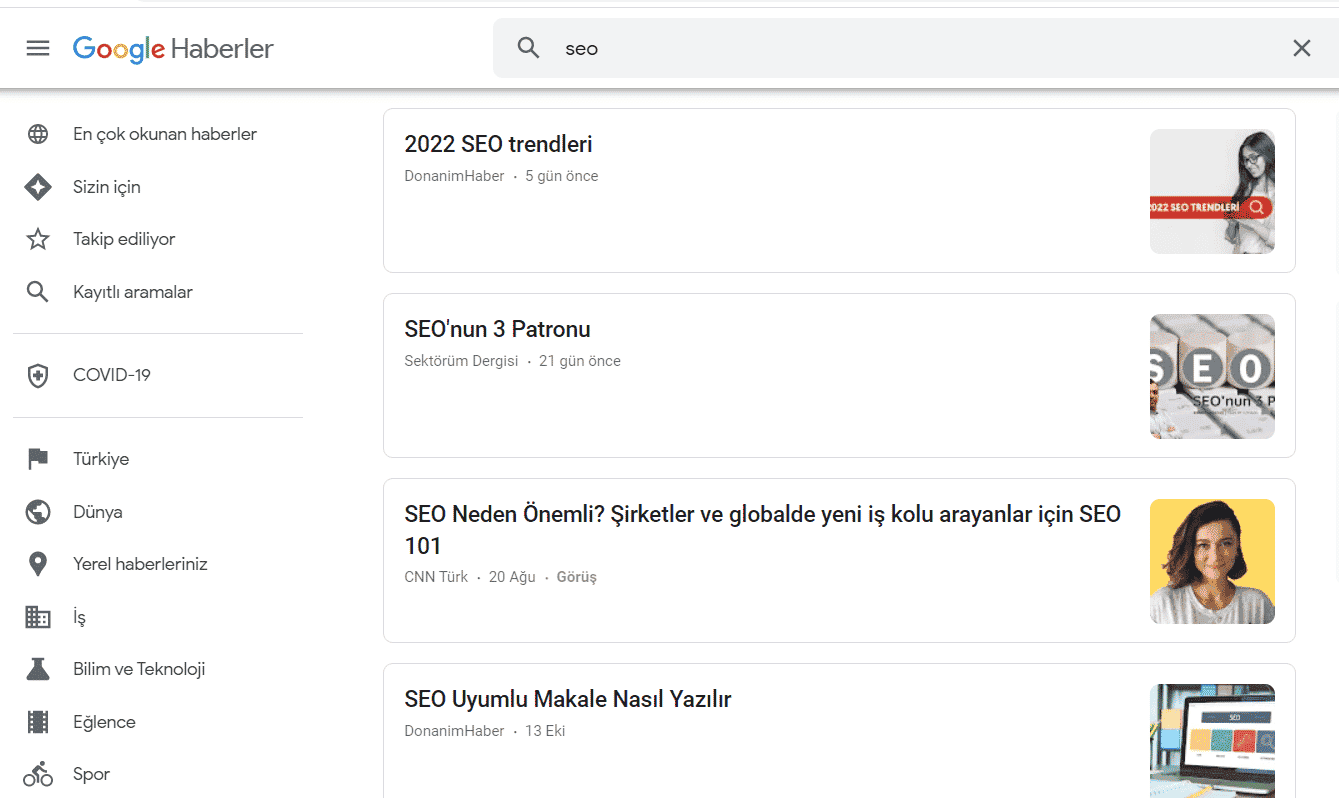Screen dimensions: 1339x798
Task: Click the building icon for İş
Action: (x=38, y=617)
